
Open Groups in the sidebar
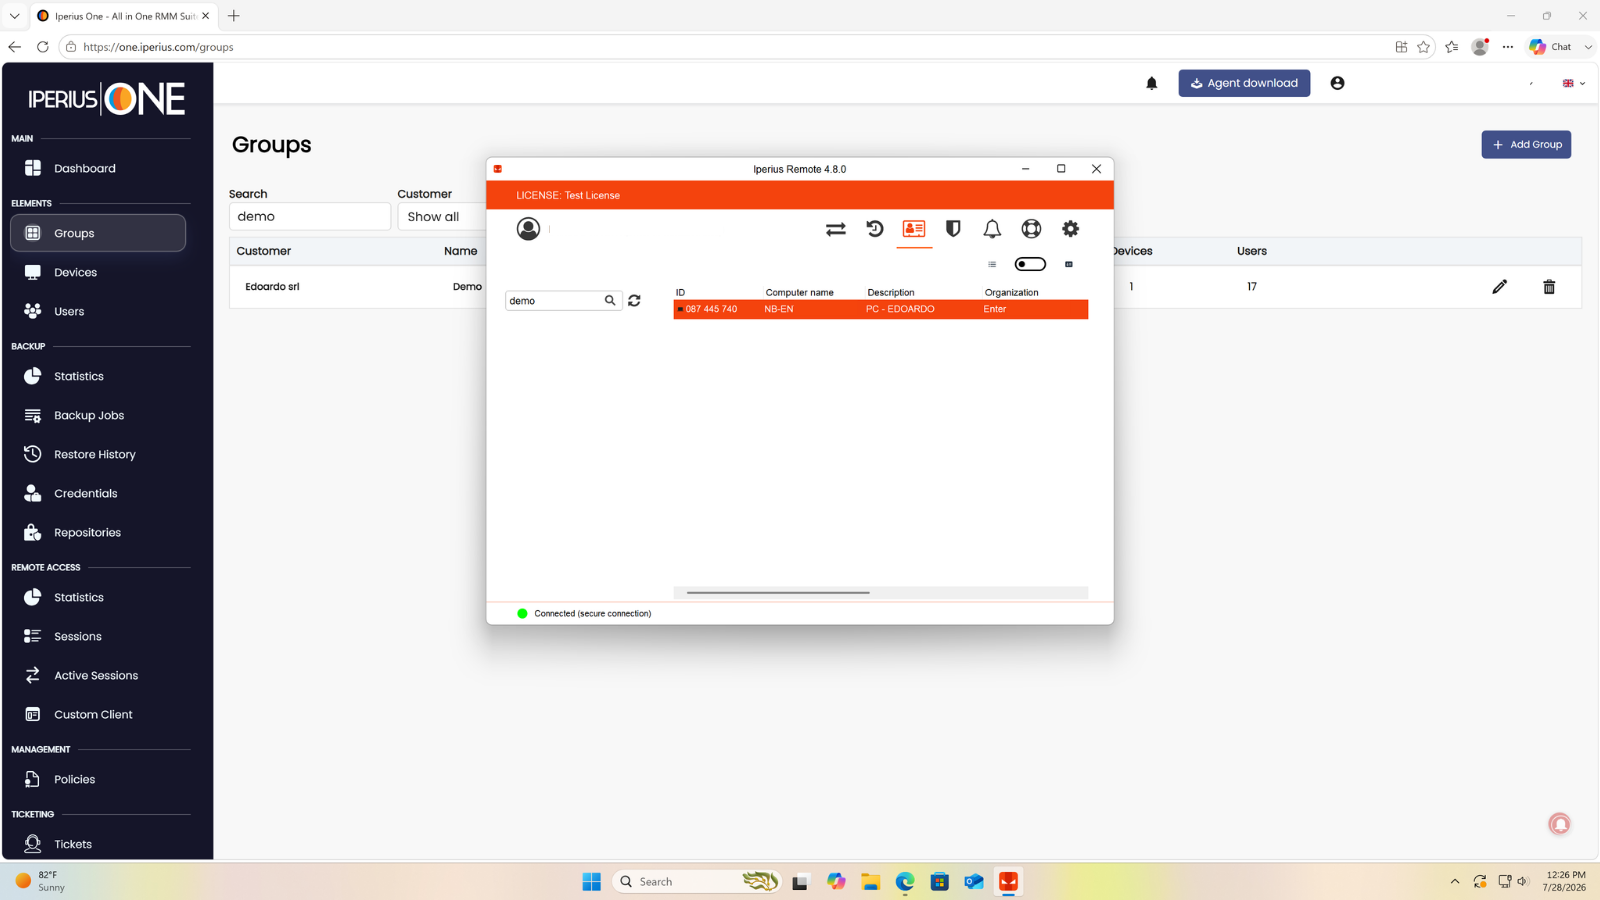point(98,233)
